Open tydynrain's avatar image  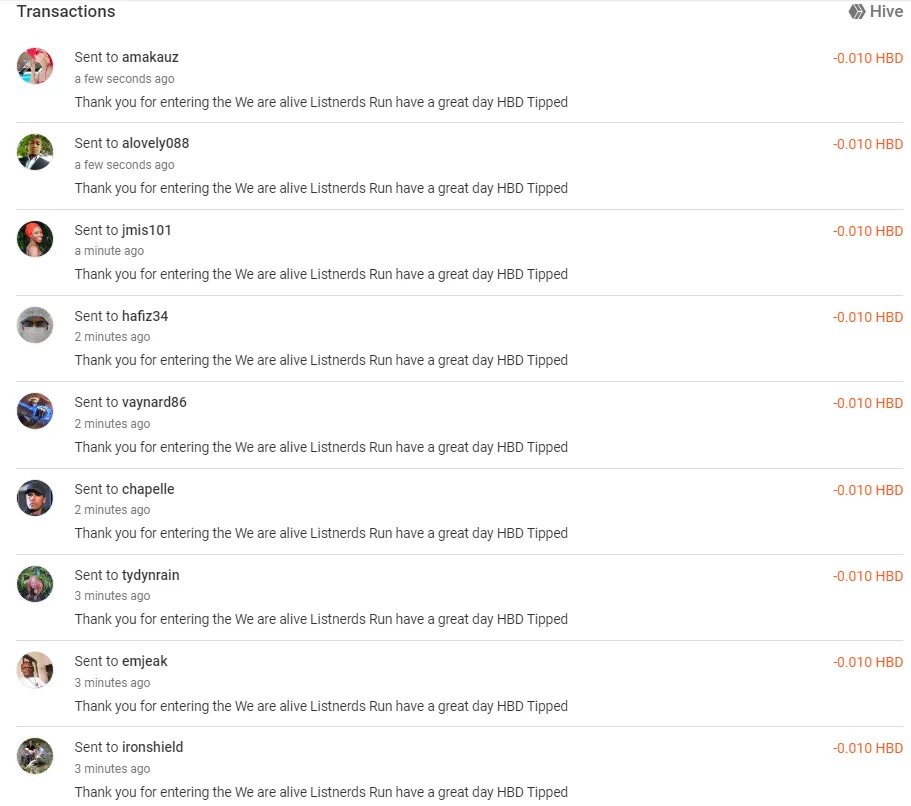point(35,584)
